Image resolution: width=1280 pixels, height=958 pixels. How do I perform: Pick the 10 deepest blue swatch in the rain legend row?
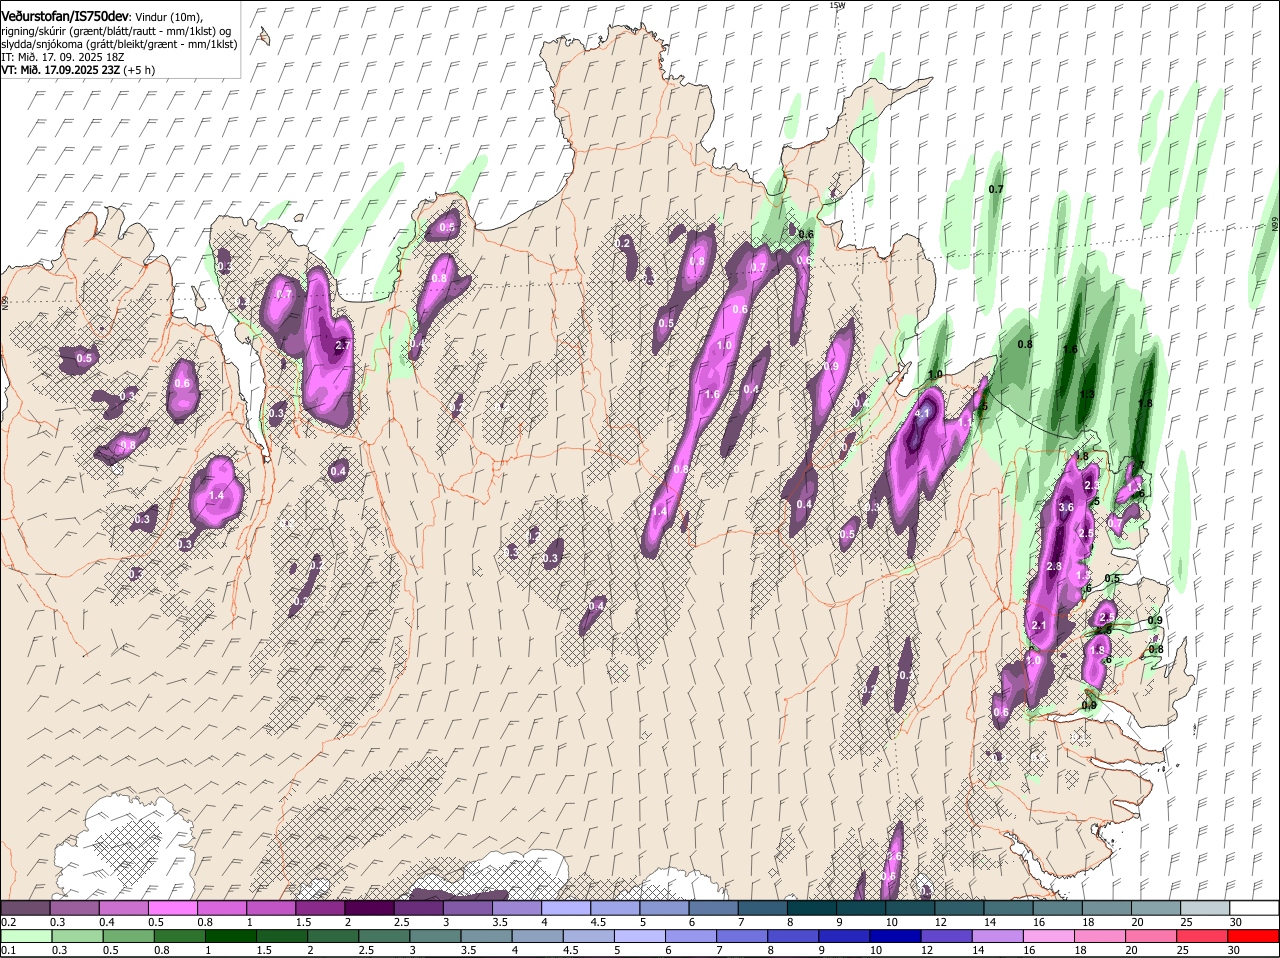point(896,936)
